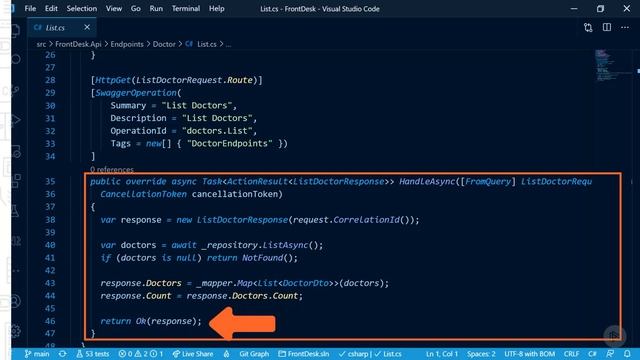Open the main branch selector
Viewport: 640px width, 360px height.
[37, 354]
